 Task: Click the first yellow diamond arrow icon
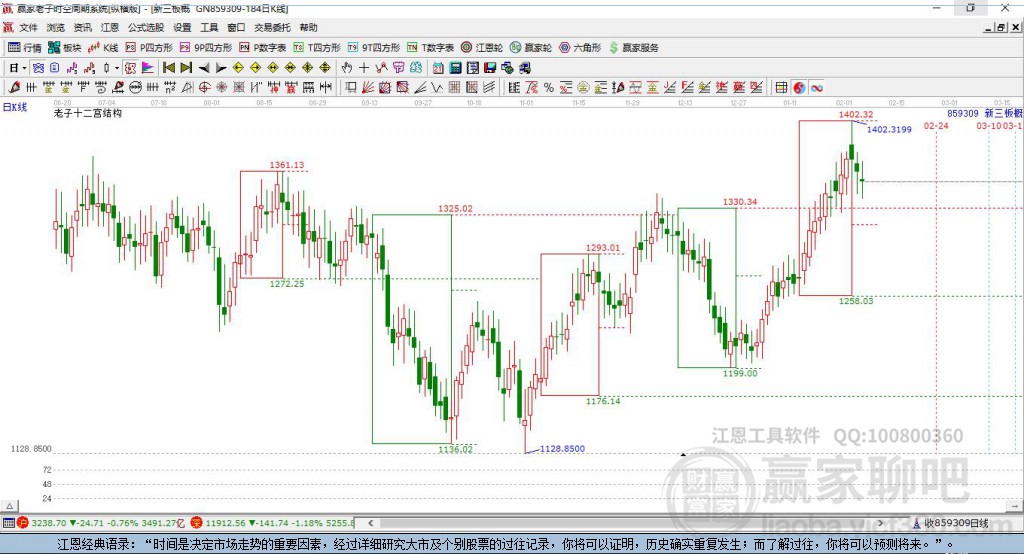[238, 68]
